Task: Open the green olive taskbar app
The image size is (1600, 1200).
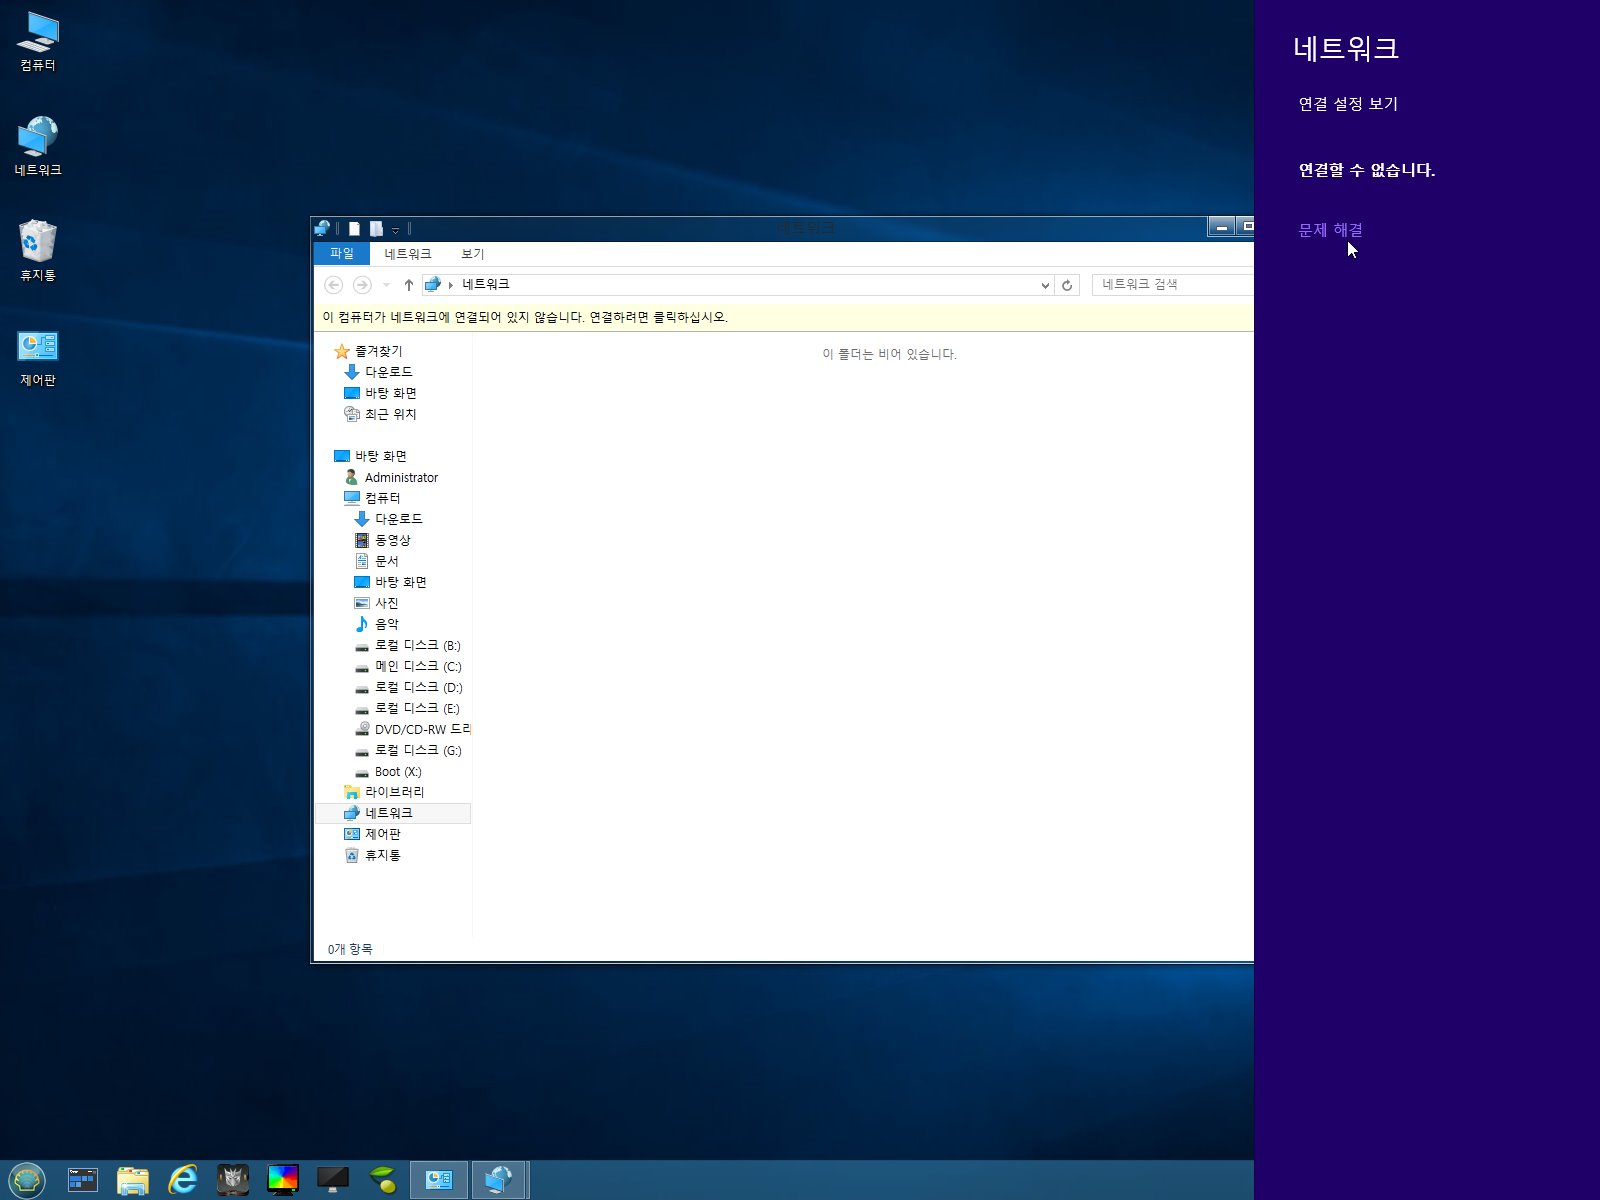Action: (x=382, y=1180)
